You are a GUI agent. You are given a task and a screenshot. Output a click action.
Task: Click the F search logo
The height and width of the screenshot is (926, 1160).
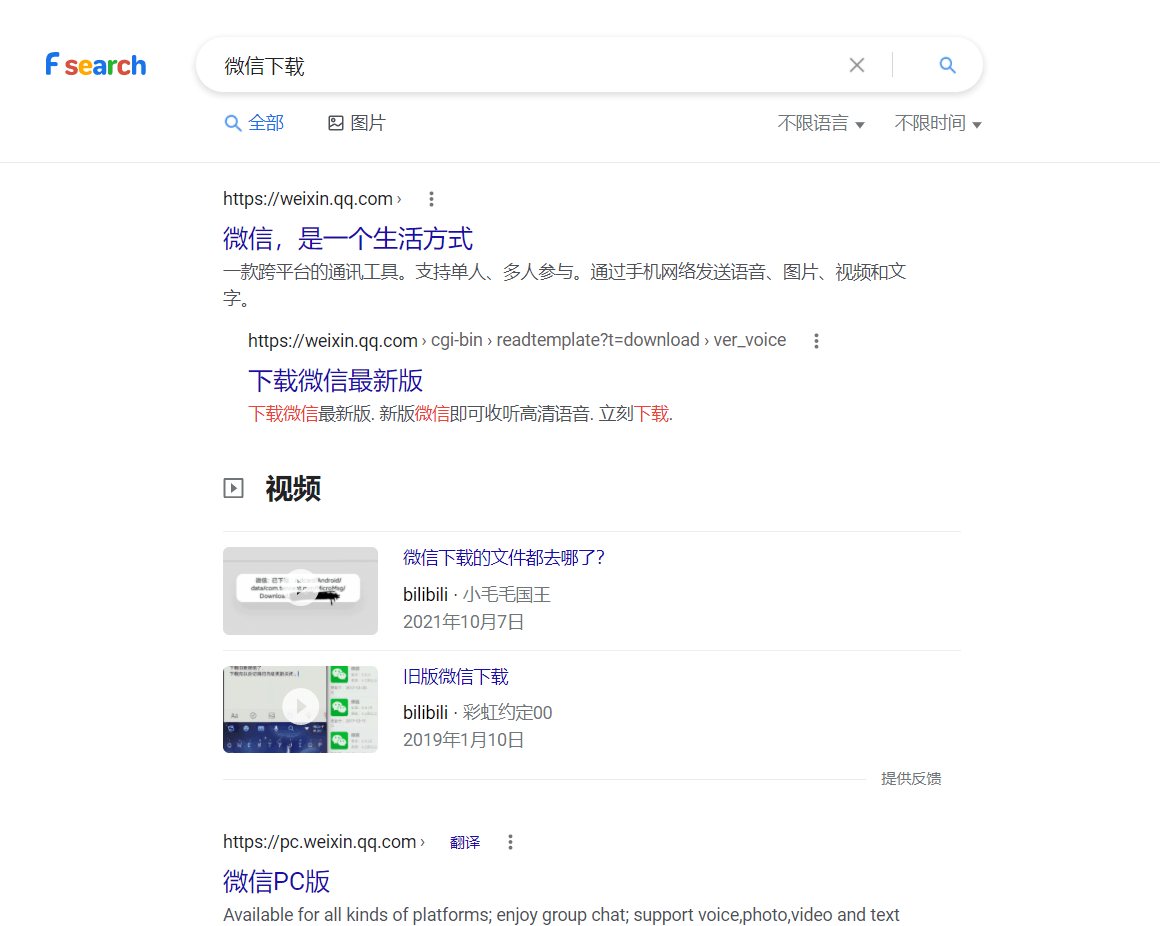[x=96, y=65]
